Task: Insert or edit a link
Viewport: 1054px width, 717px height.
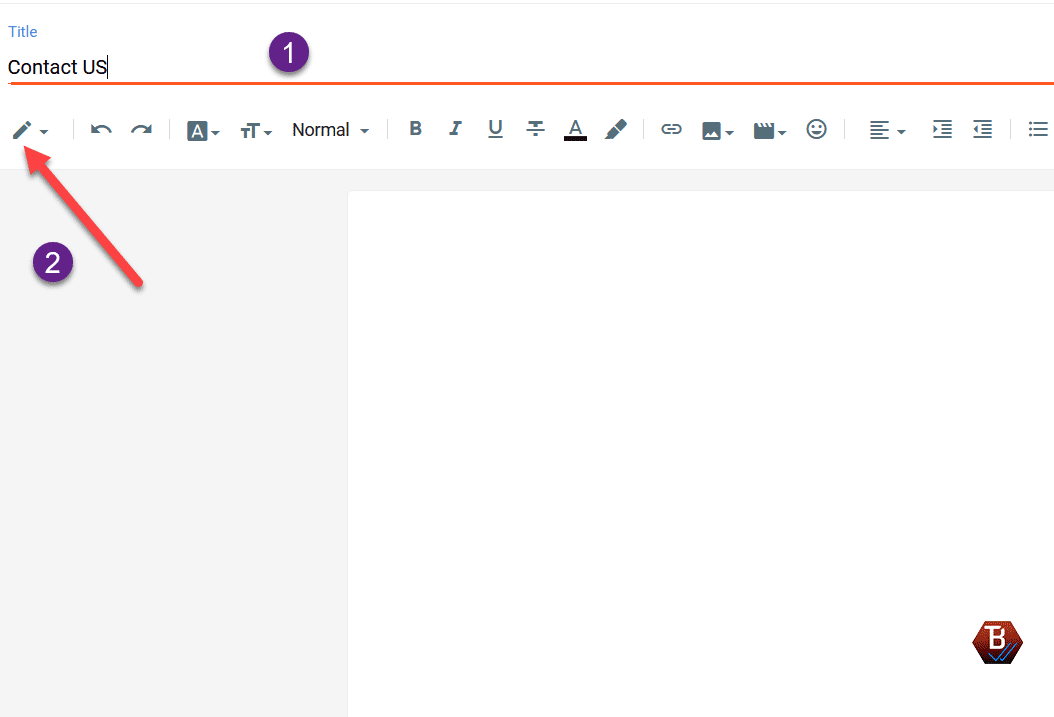Action: pyautogui.click(x=672, y=129)
